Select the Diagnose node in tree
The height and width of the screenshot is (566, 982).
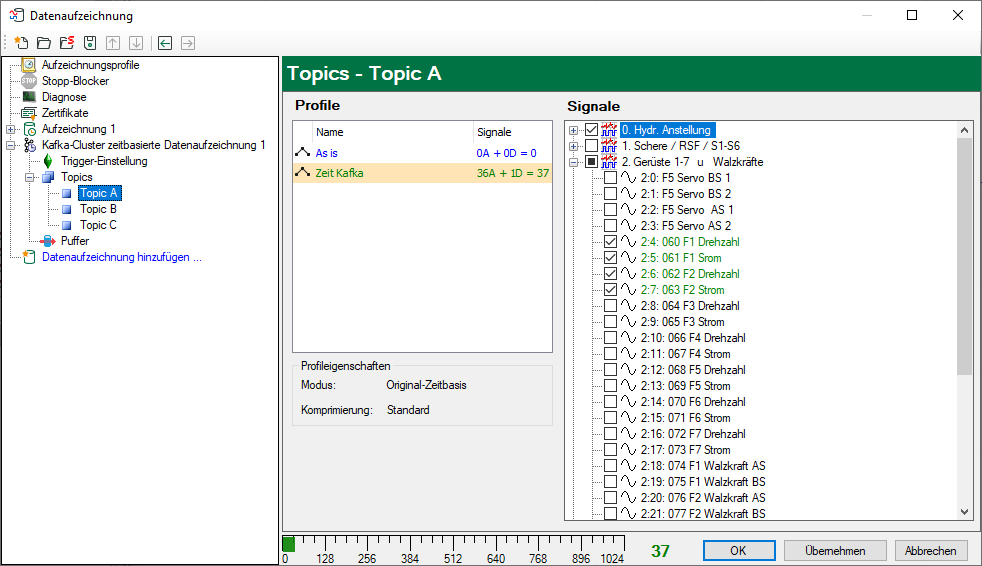(x=63, y=97)
